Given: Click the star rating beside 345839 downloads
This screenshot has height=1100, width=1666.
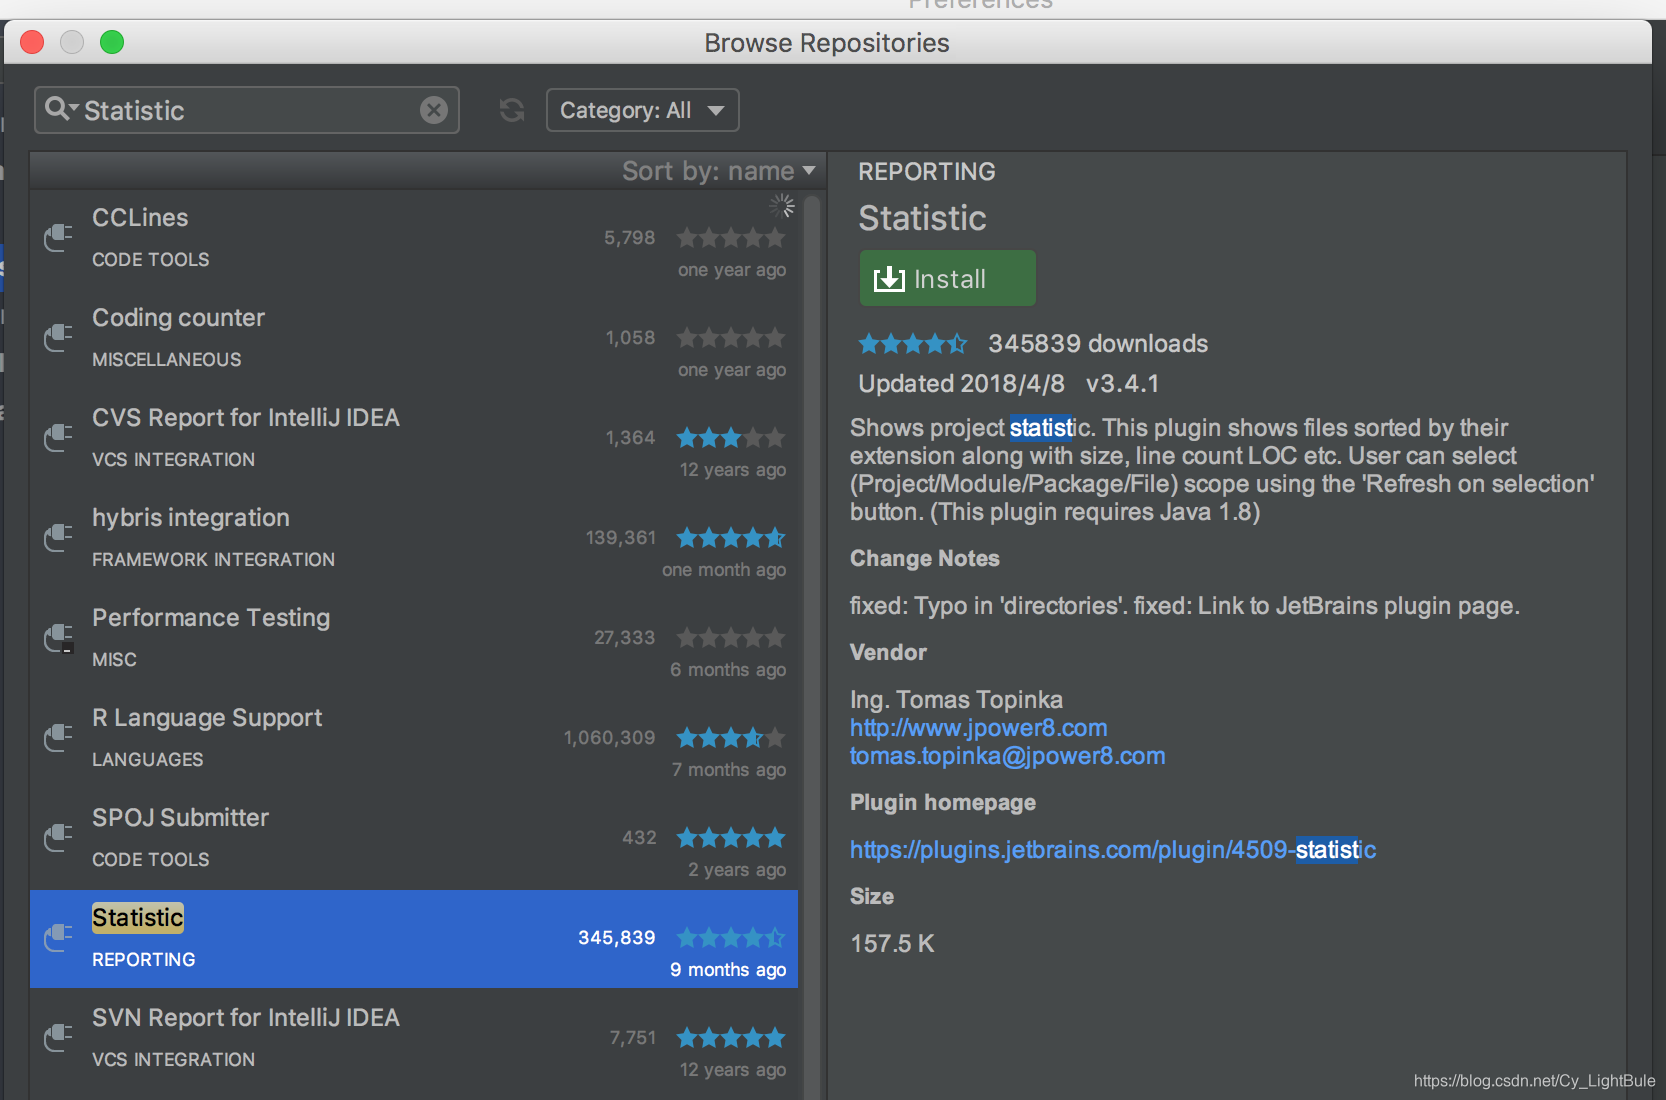Looking at the screenshot, I should tap(913, 344).
